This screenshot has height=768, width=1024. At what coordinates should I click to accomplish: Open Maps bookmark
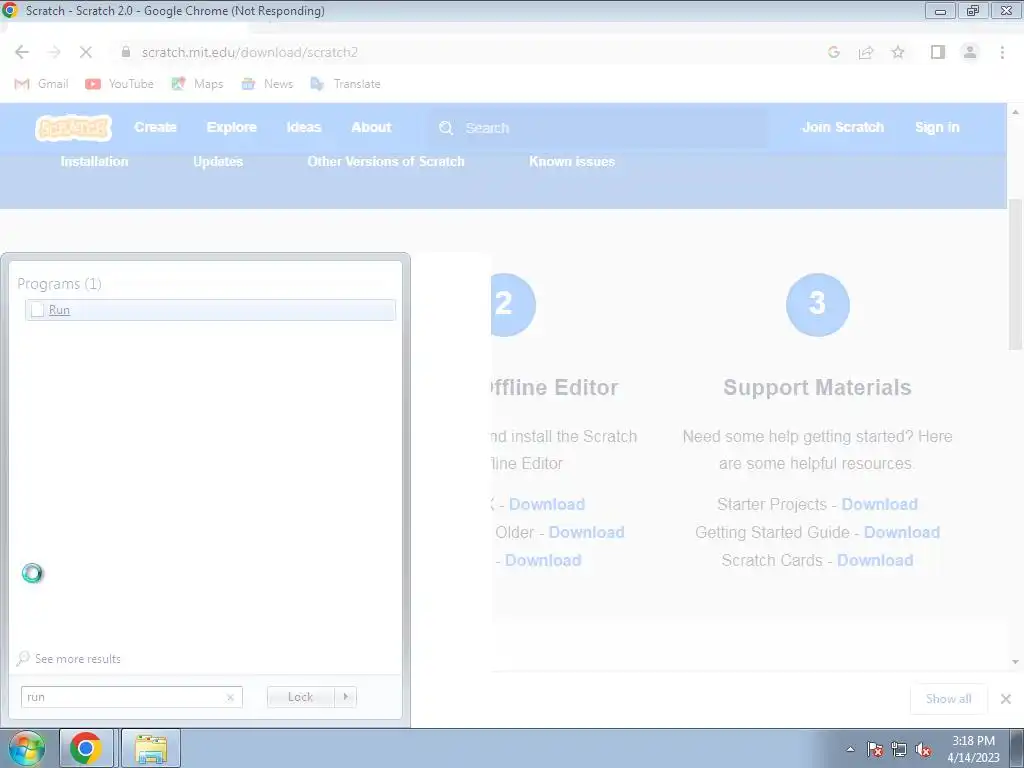pos(197,84)
